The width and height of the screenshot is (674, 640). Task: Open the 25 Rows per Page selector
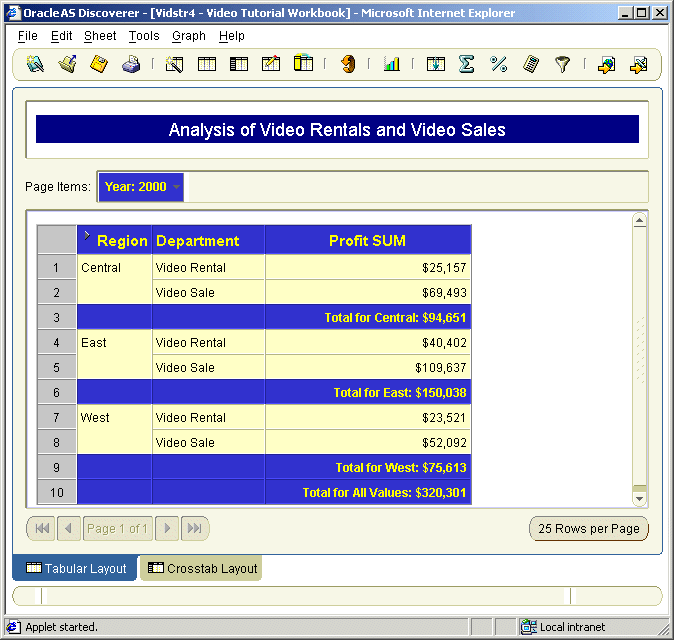point(588,528)
